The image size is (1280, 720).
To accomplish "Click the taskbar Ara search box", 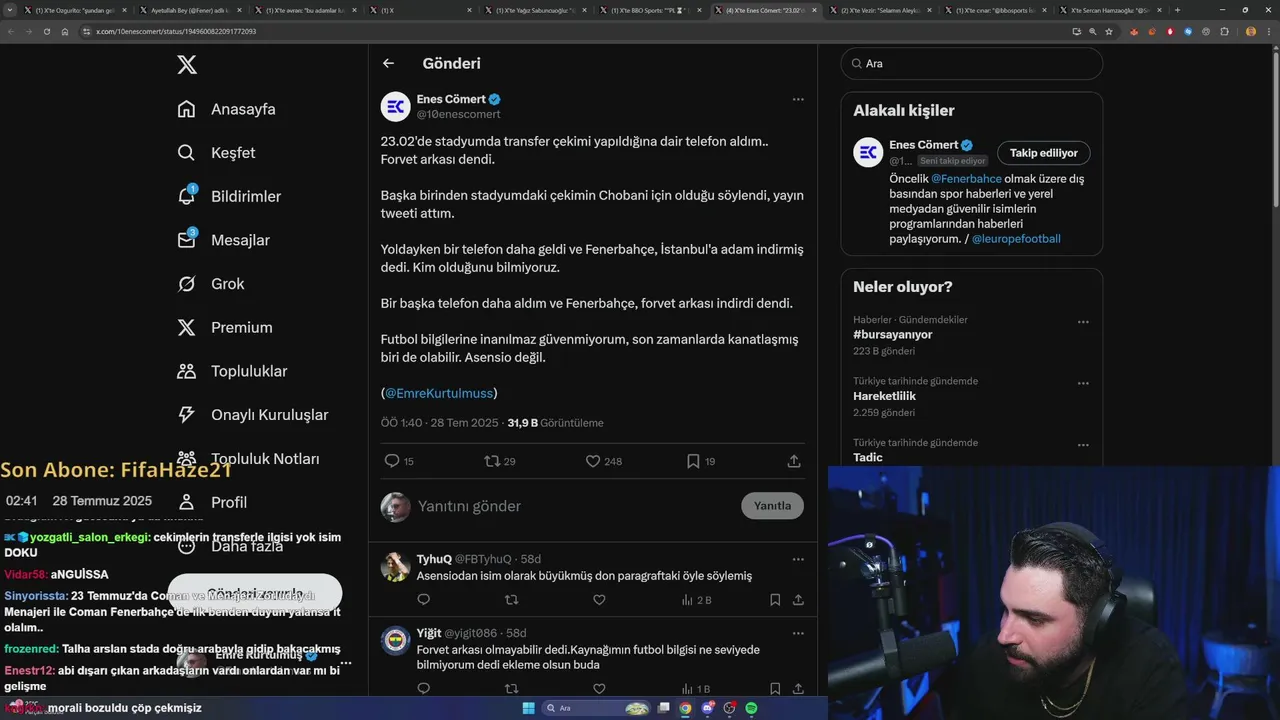I will coord(596,708).
